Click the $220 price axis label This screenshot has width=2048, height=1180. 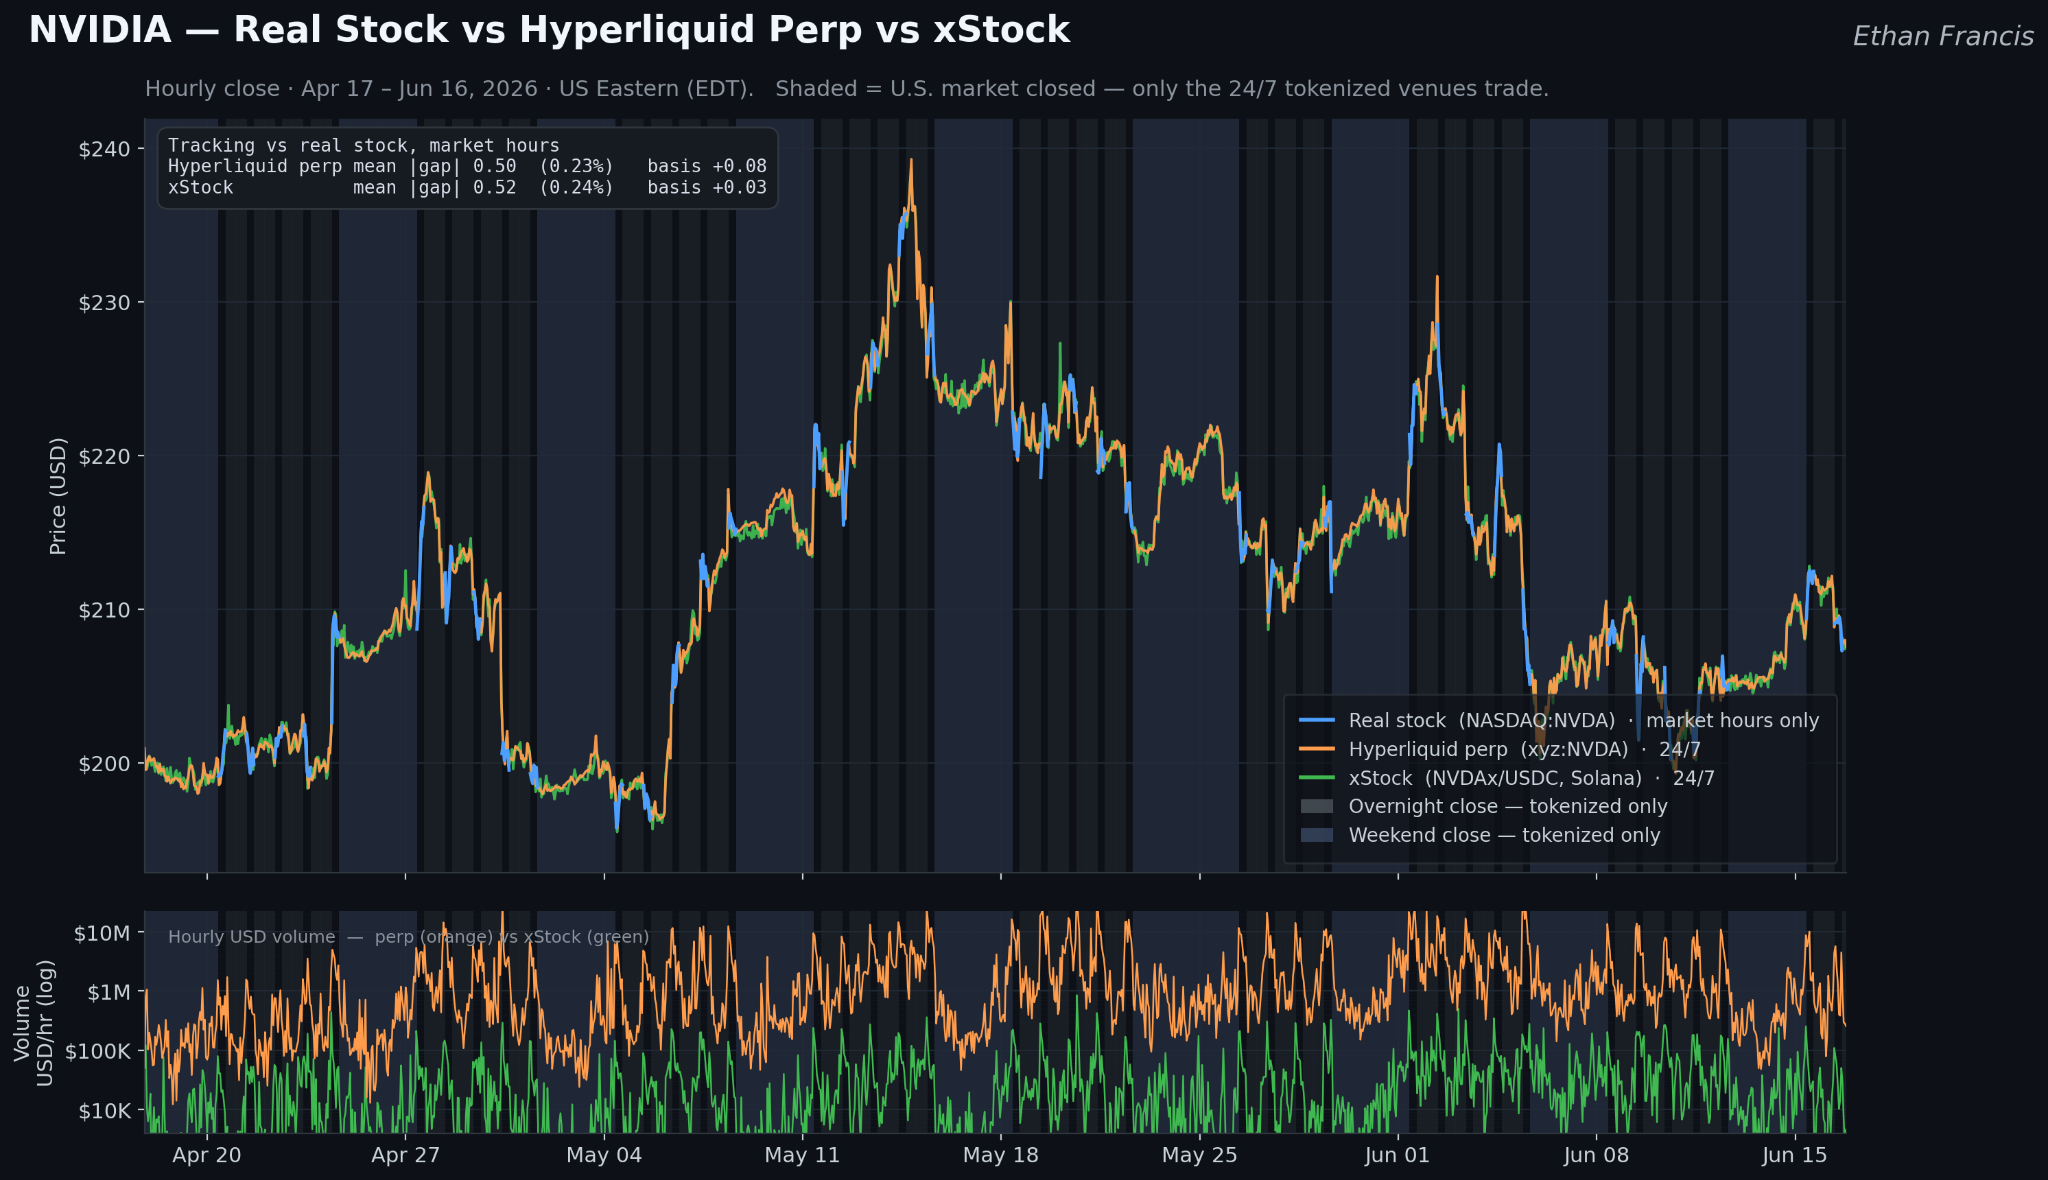[104, 456]
